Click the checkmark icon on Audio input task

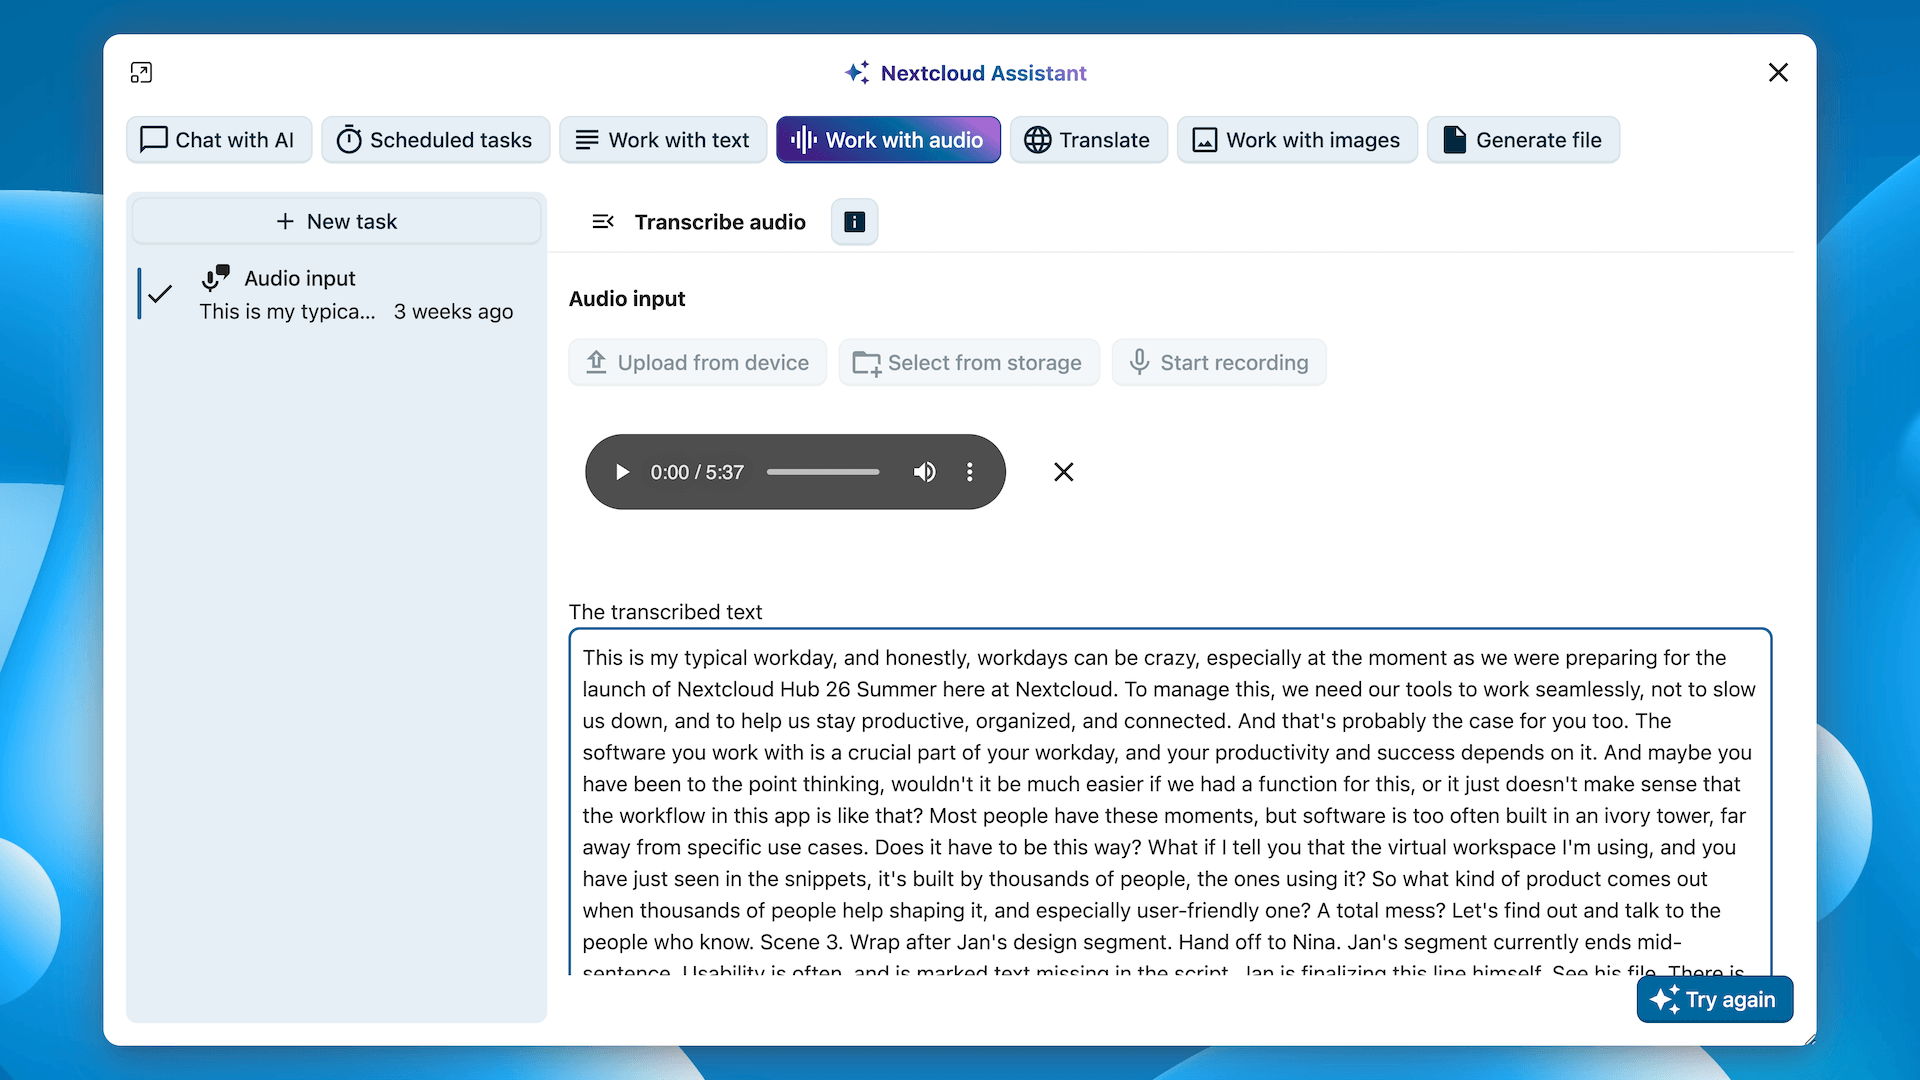click(160, 294)
